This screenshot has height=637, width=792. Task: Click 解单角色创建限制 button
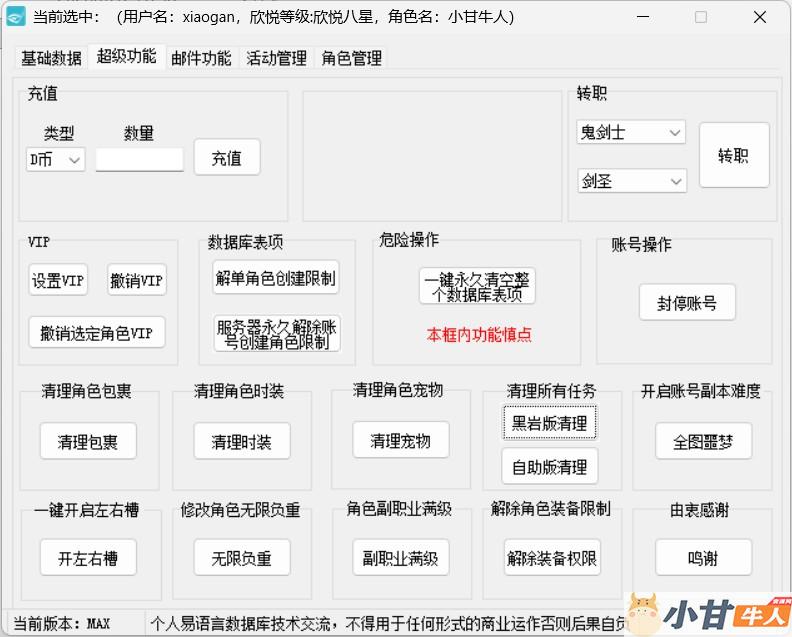275,277
